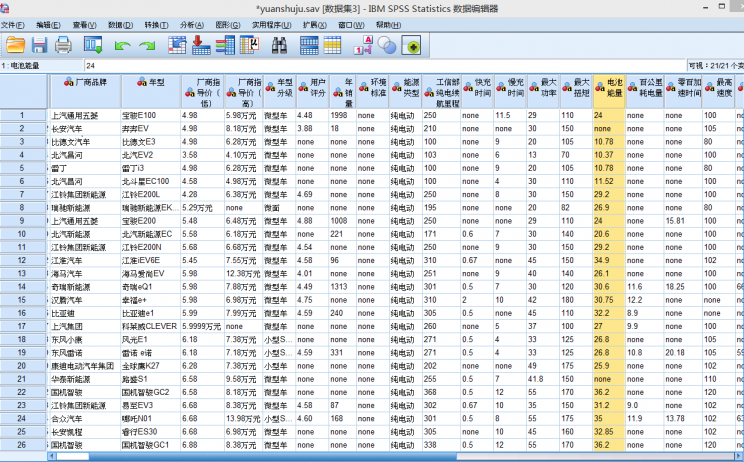The image size is (744, 462).
Task: Click the overlapping circles variable sets icon
Action: (x=387, y=45)
